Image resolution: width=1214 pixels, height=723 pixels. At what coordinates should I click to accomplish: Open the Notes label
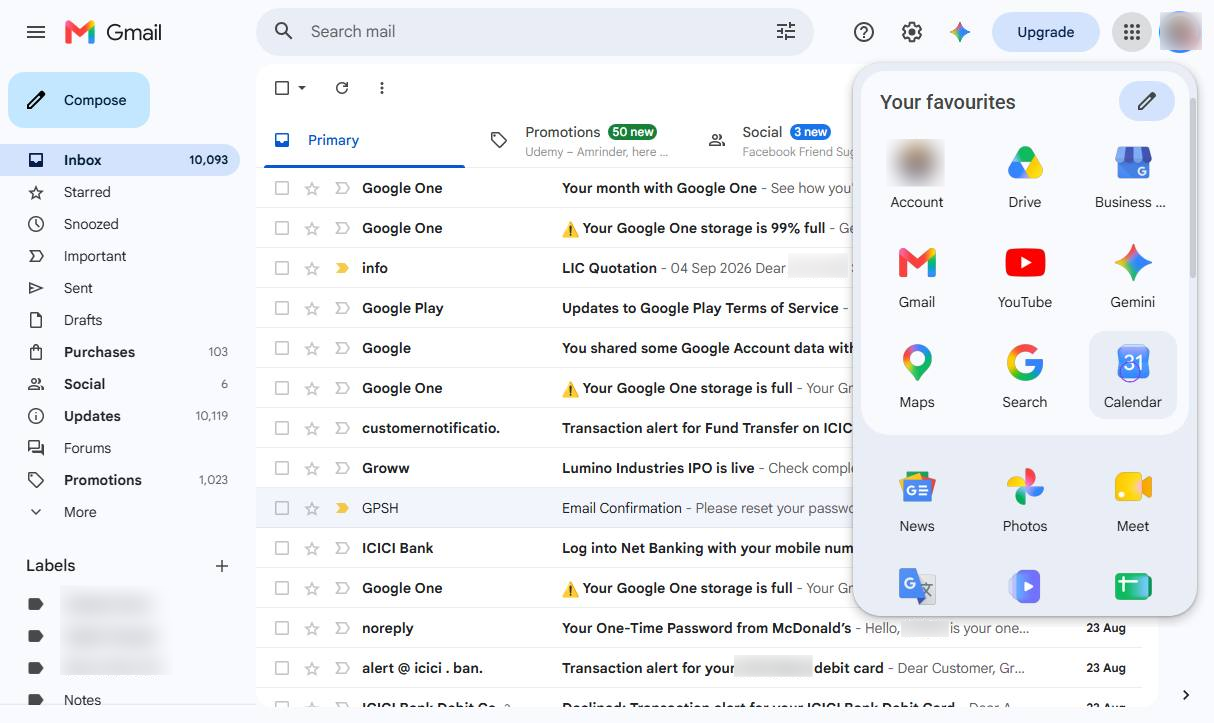click(82, 700)
